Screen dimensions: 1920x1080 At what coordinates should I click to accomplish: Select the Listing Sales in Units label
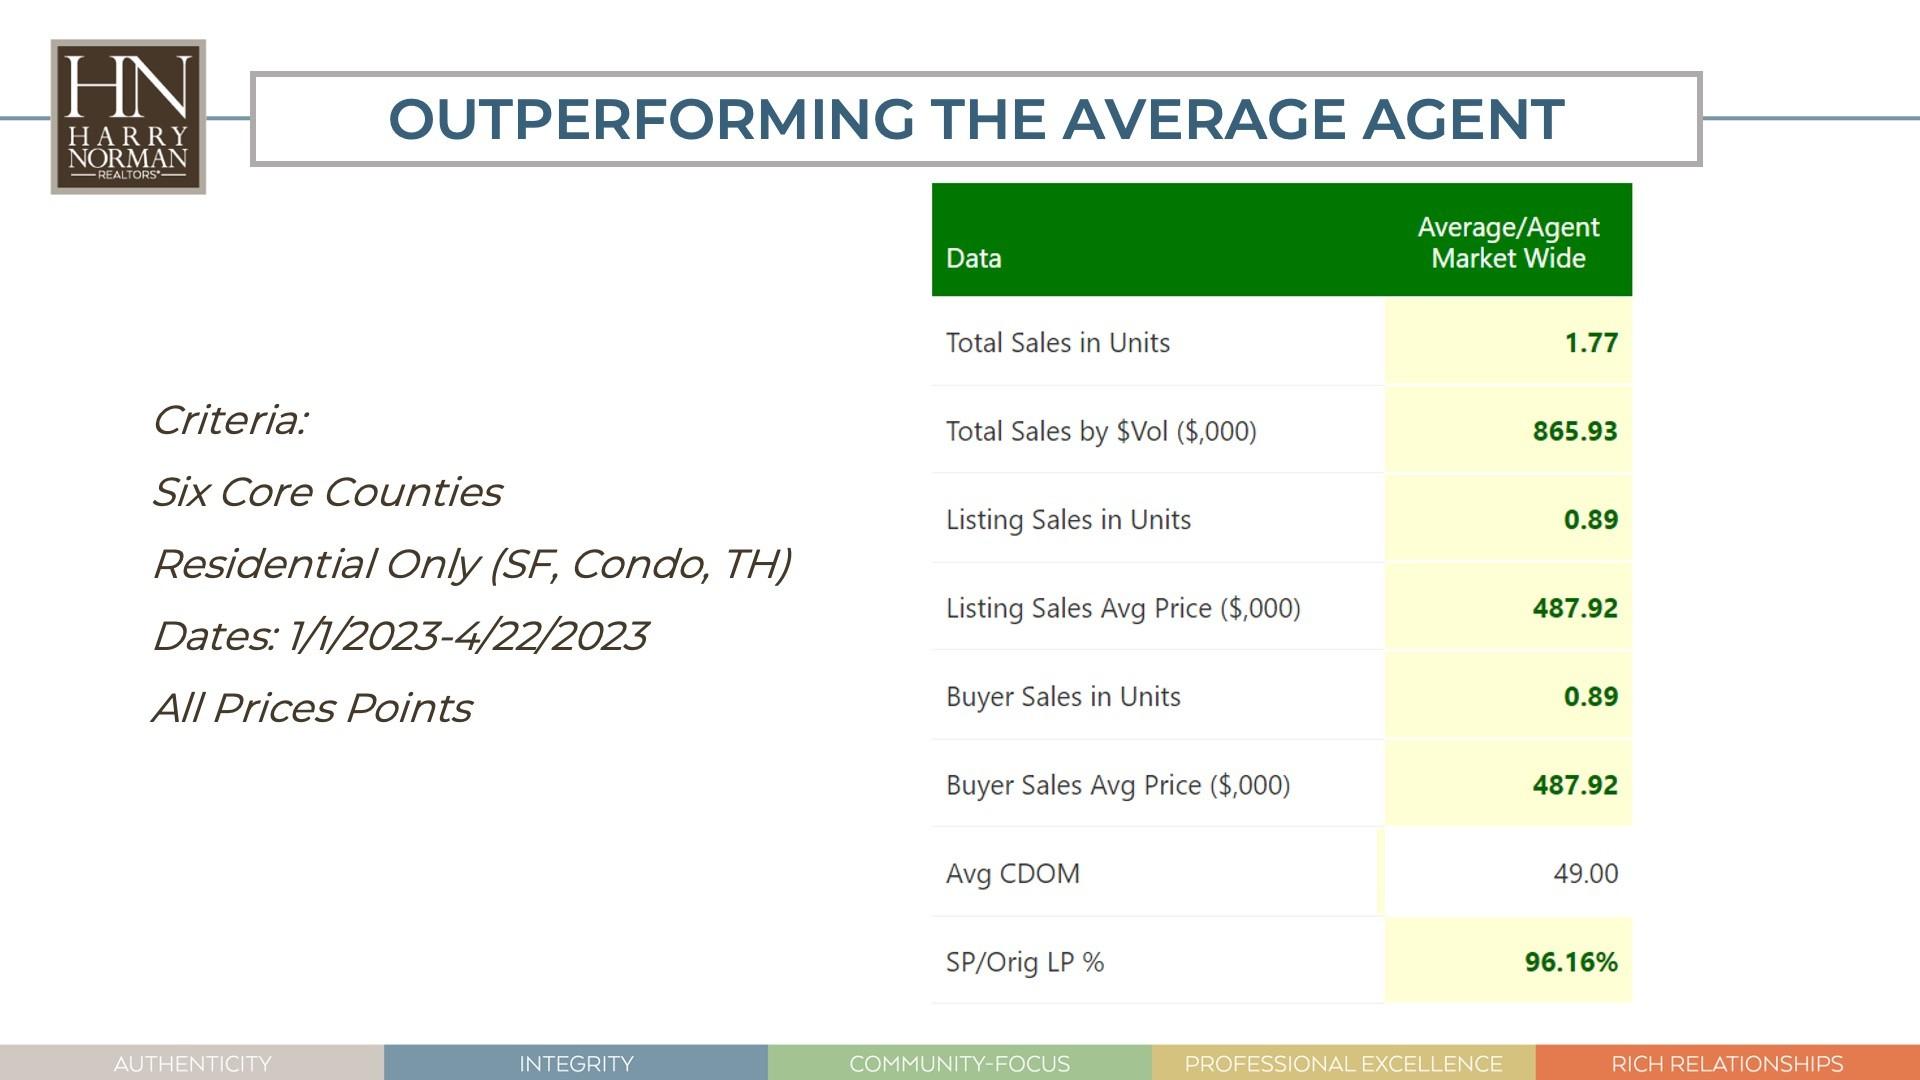coord(1068,520)
